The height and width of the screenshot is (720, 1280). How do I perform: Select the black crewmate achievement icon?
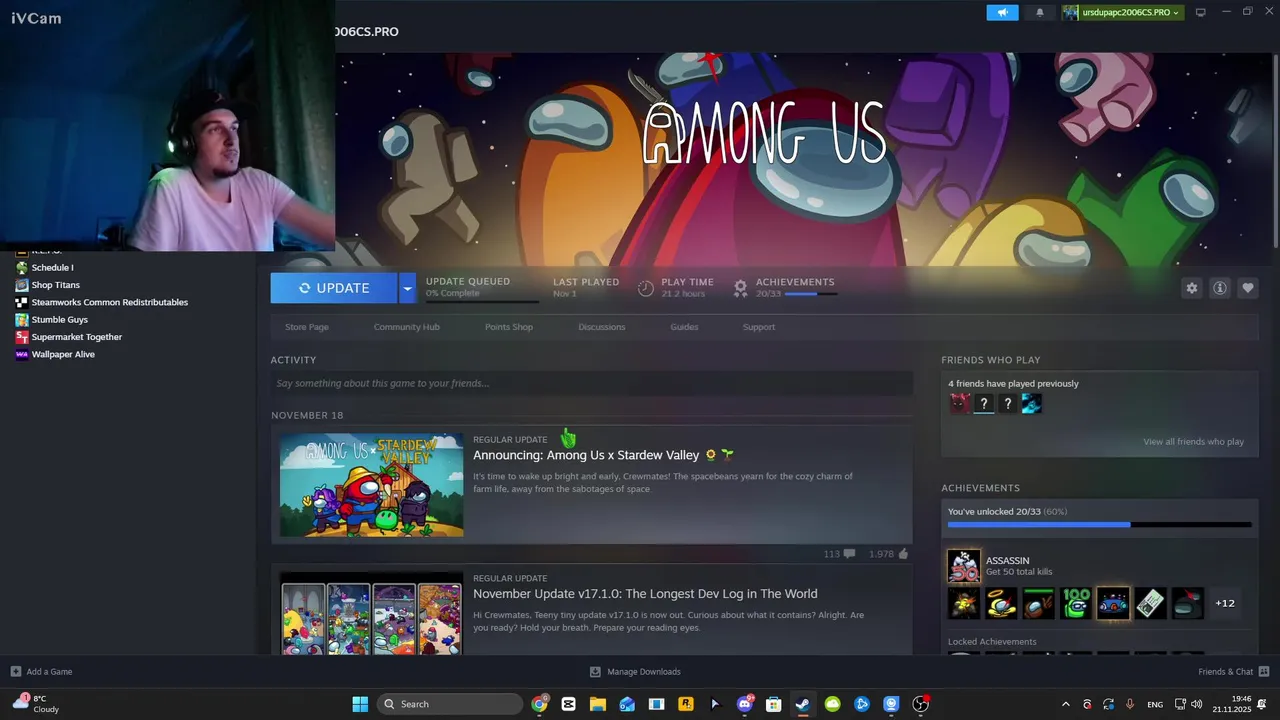[1187, 603]
